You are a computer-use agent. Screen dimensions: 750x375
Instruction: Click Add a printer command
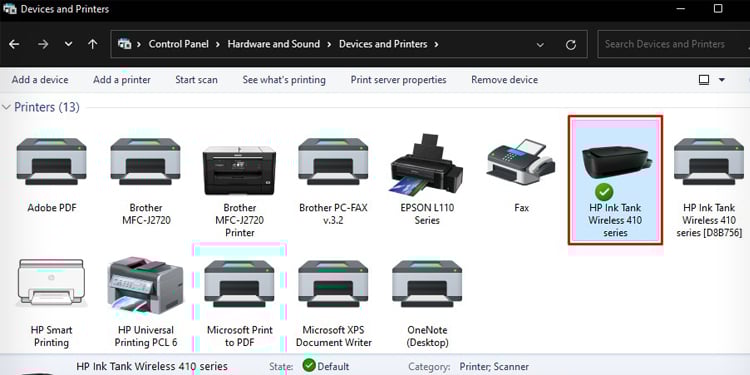click(122, 80)
